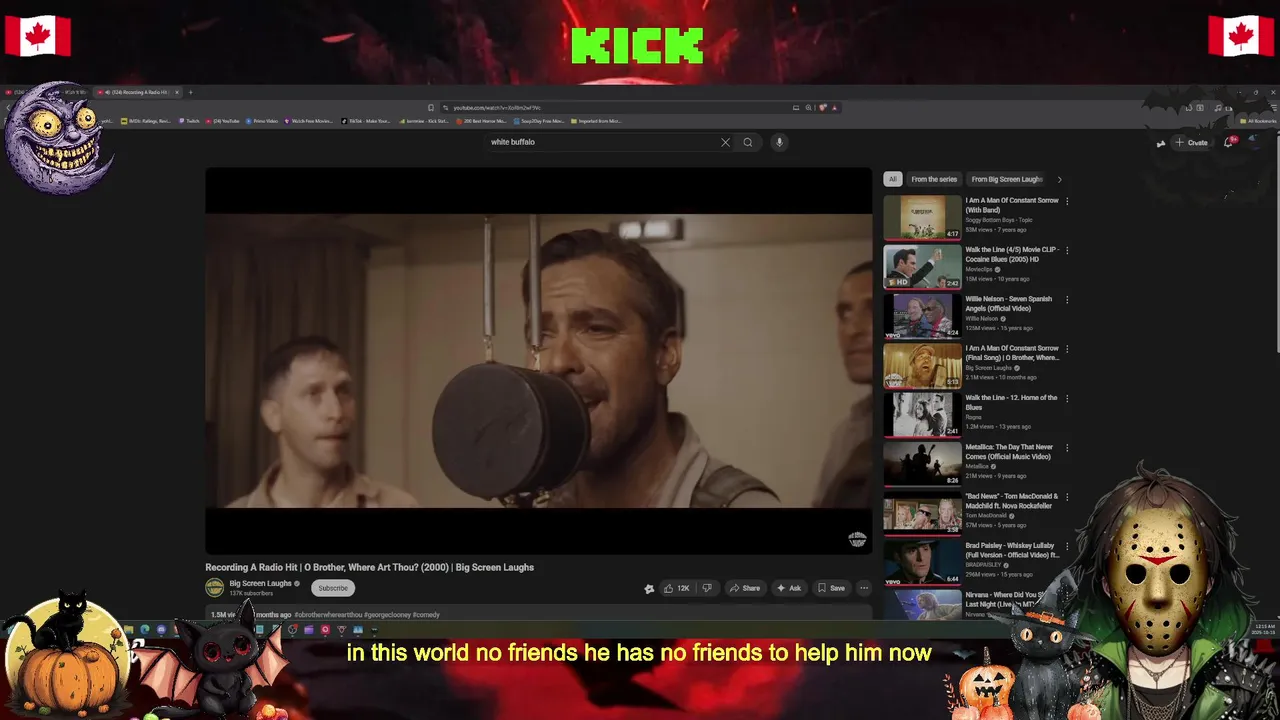Switch to the 'Recording A Radio Hit' browser tab
Viewport: 1280px width, 720px height.
(x=138, y=92)
